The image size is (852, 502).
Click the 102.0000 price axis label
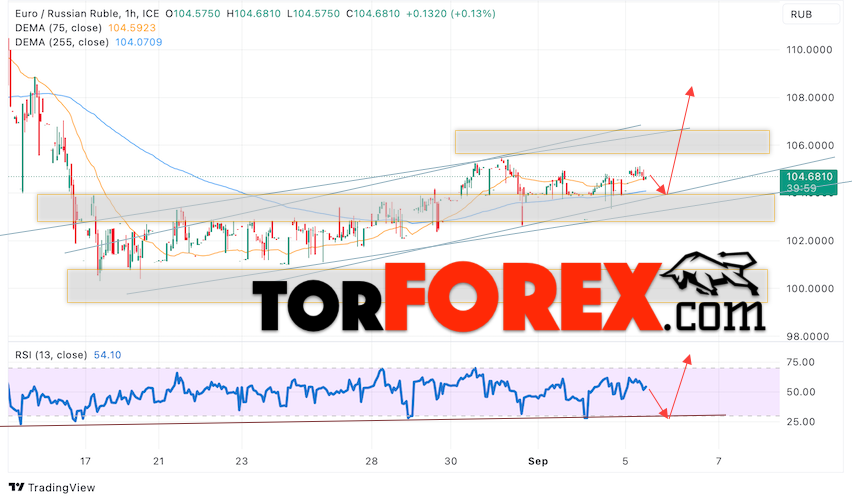tap(809, 241)
